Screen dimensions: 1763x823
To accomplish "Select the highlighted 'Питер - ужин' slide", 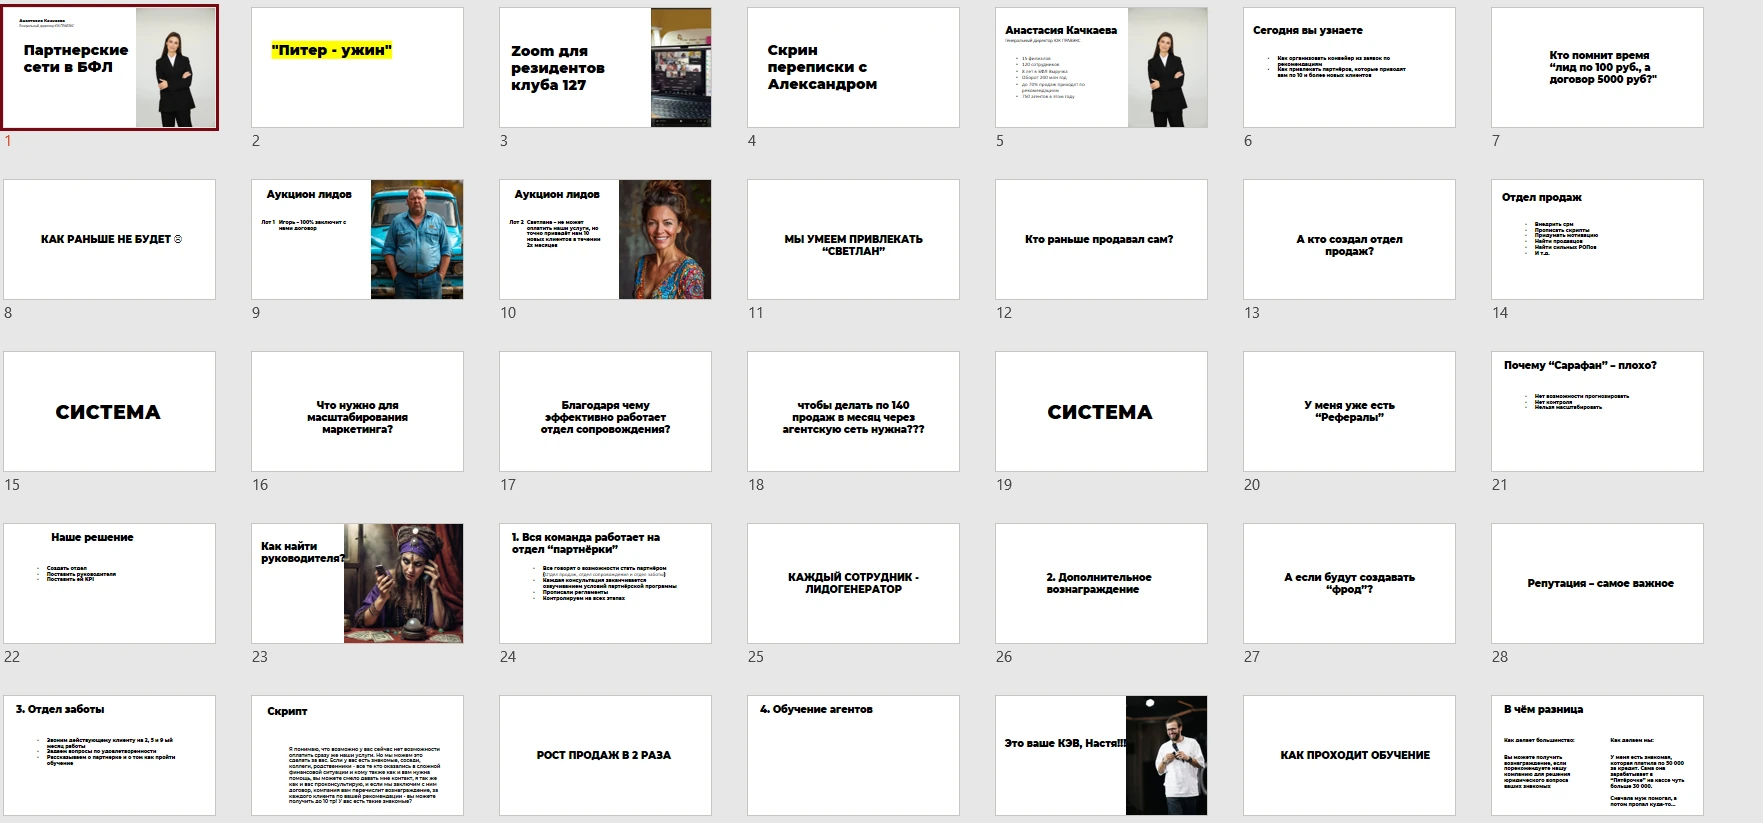I will [357, 67].
